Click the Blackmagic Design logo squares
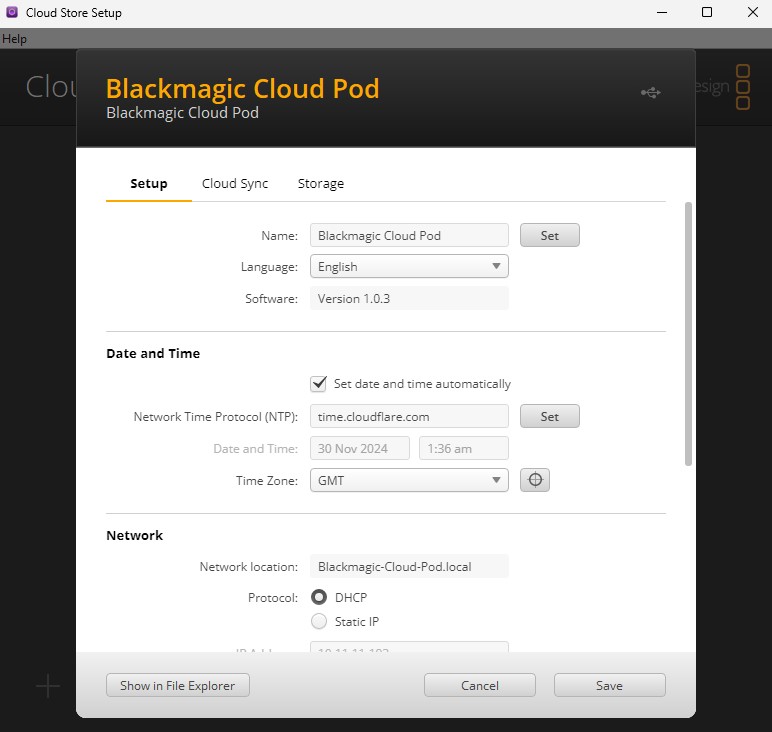The image size is (772, 732). 742,87
